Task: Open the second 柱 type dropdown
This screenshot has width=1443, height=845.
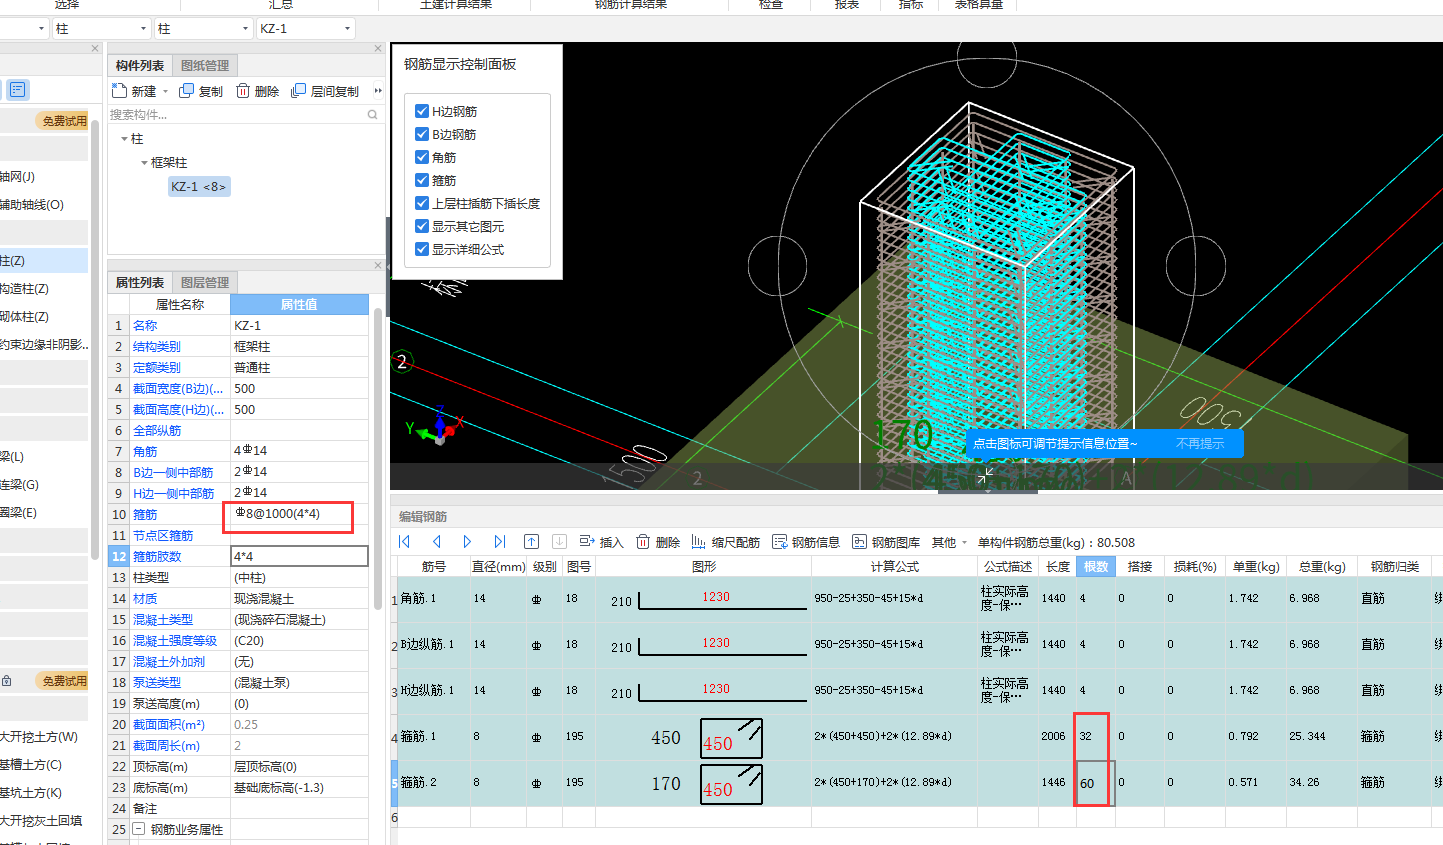Action: pyautogui.click(x=245, y=29)
